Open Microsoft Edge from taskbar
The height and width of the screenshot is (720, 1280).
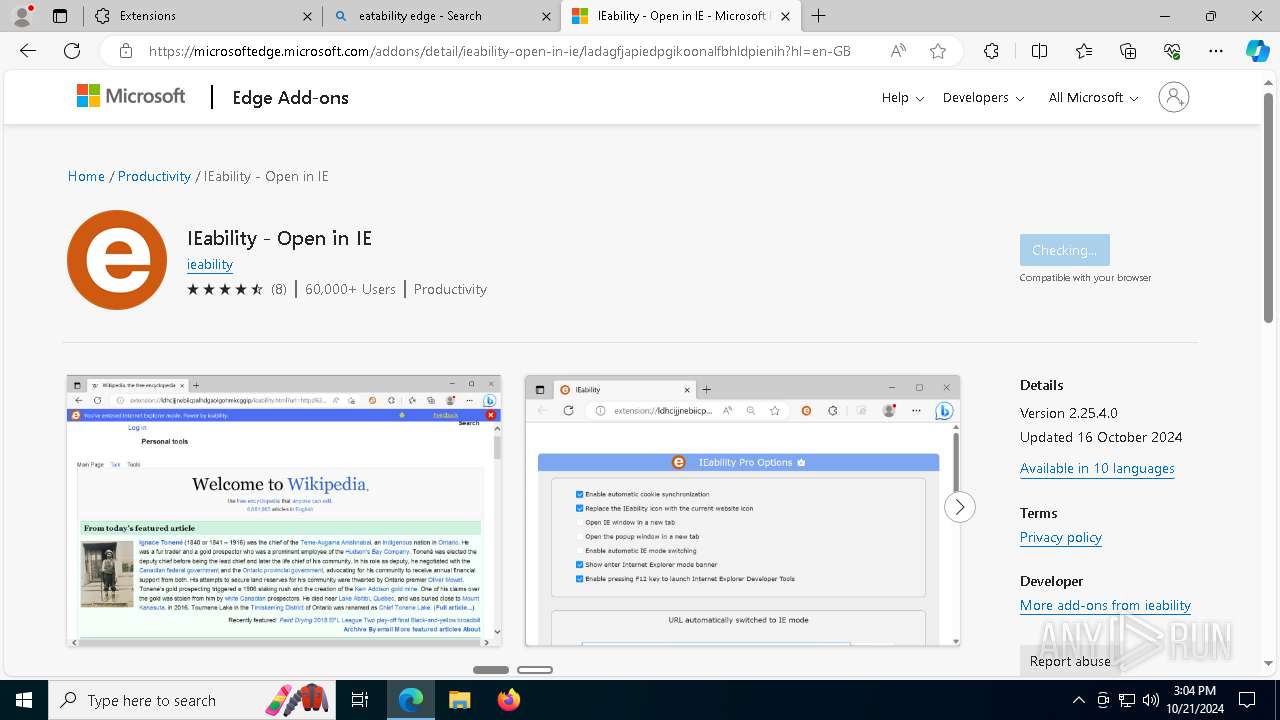point(411,700)
